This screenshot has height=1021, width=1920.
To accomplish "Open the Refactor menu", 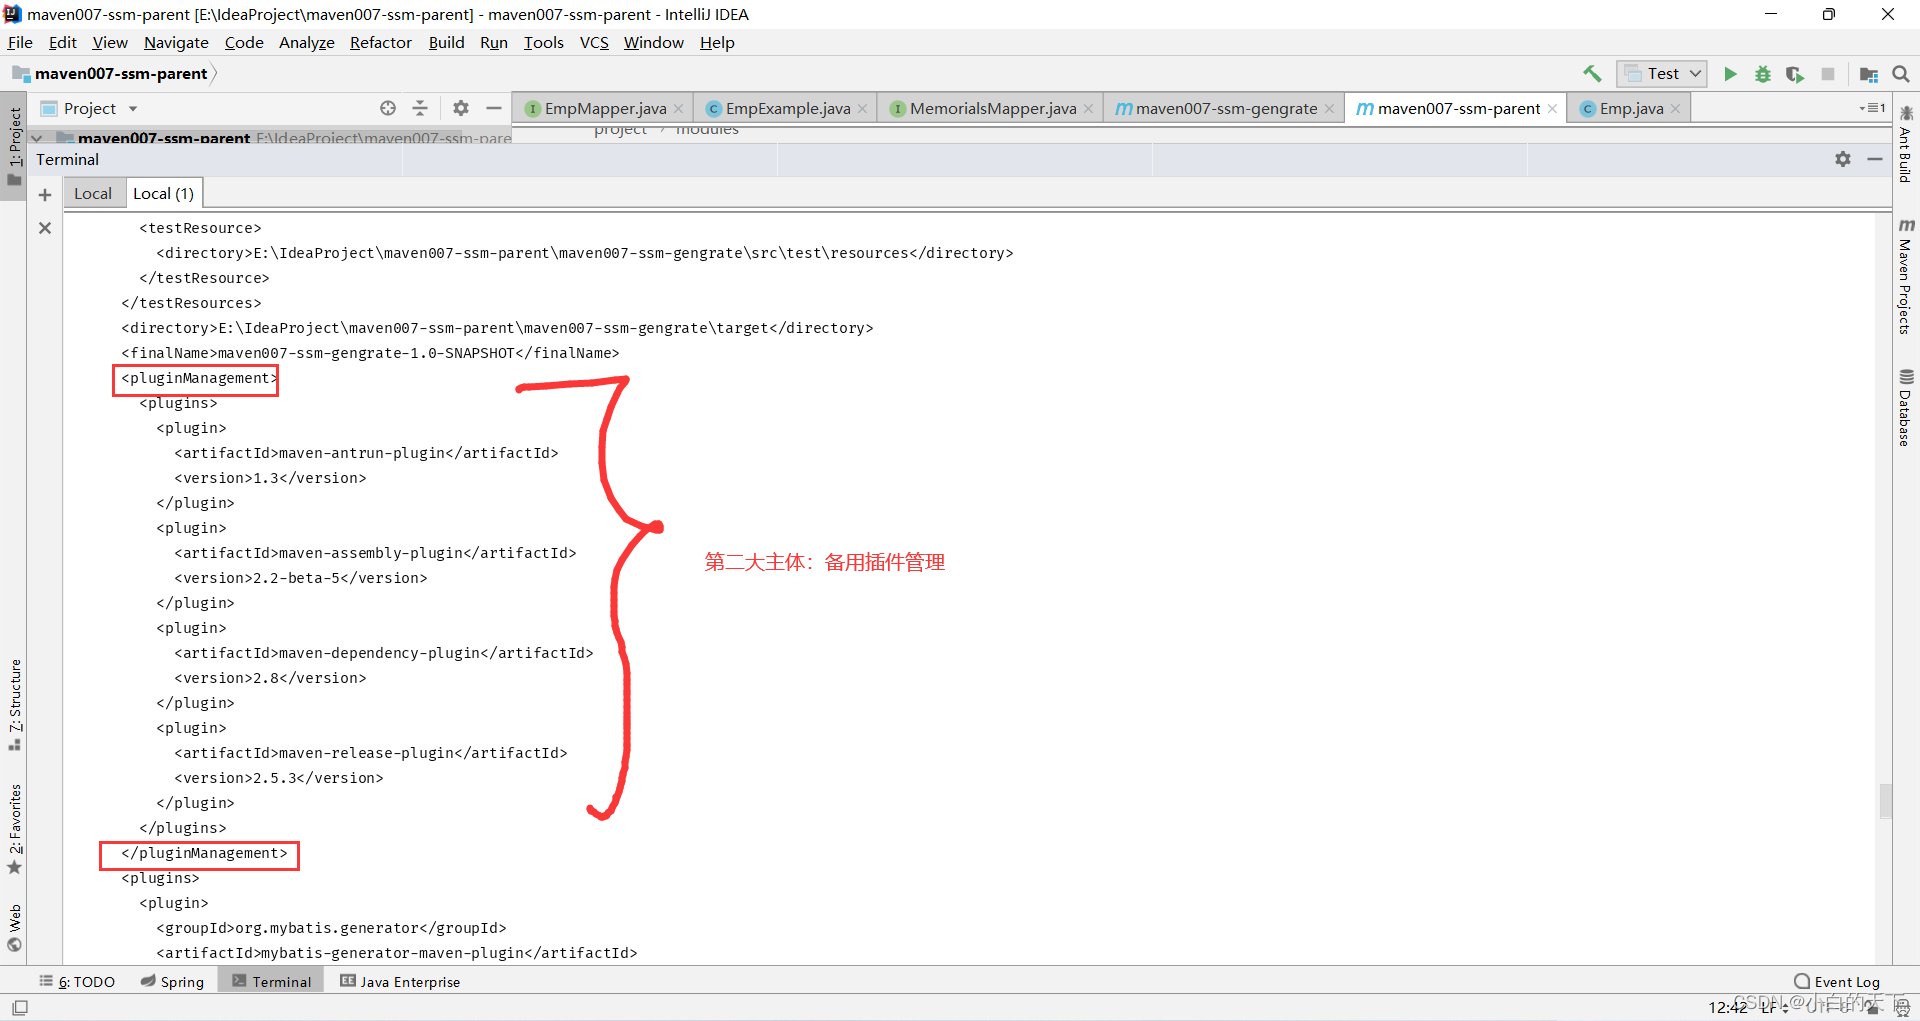I will [x=380, y=42].
